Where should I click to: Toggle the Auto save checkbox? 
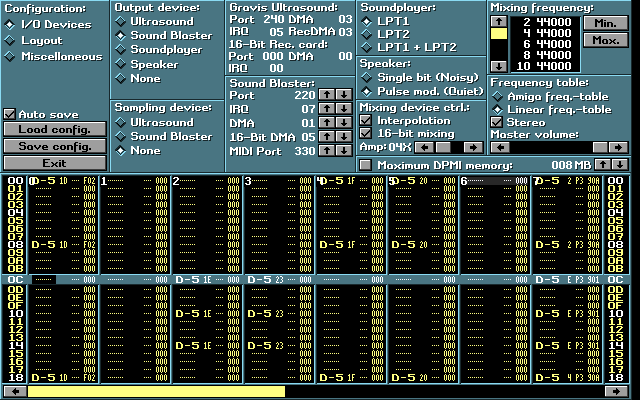(10, 114)
